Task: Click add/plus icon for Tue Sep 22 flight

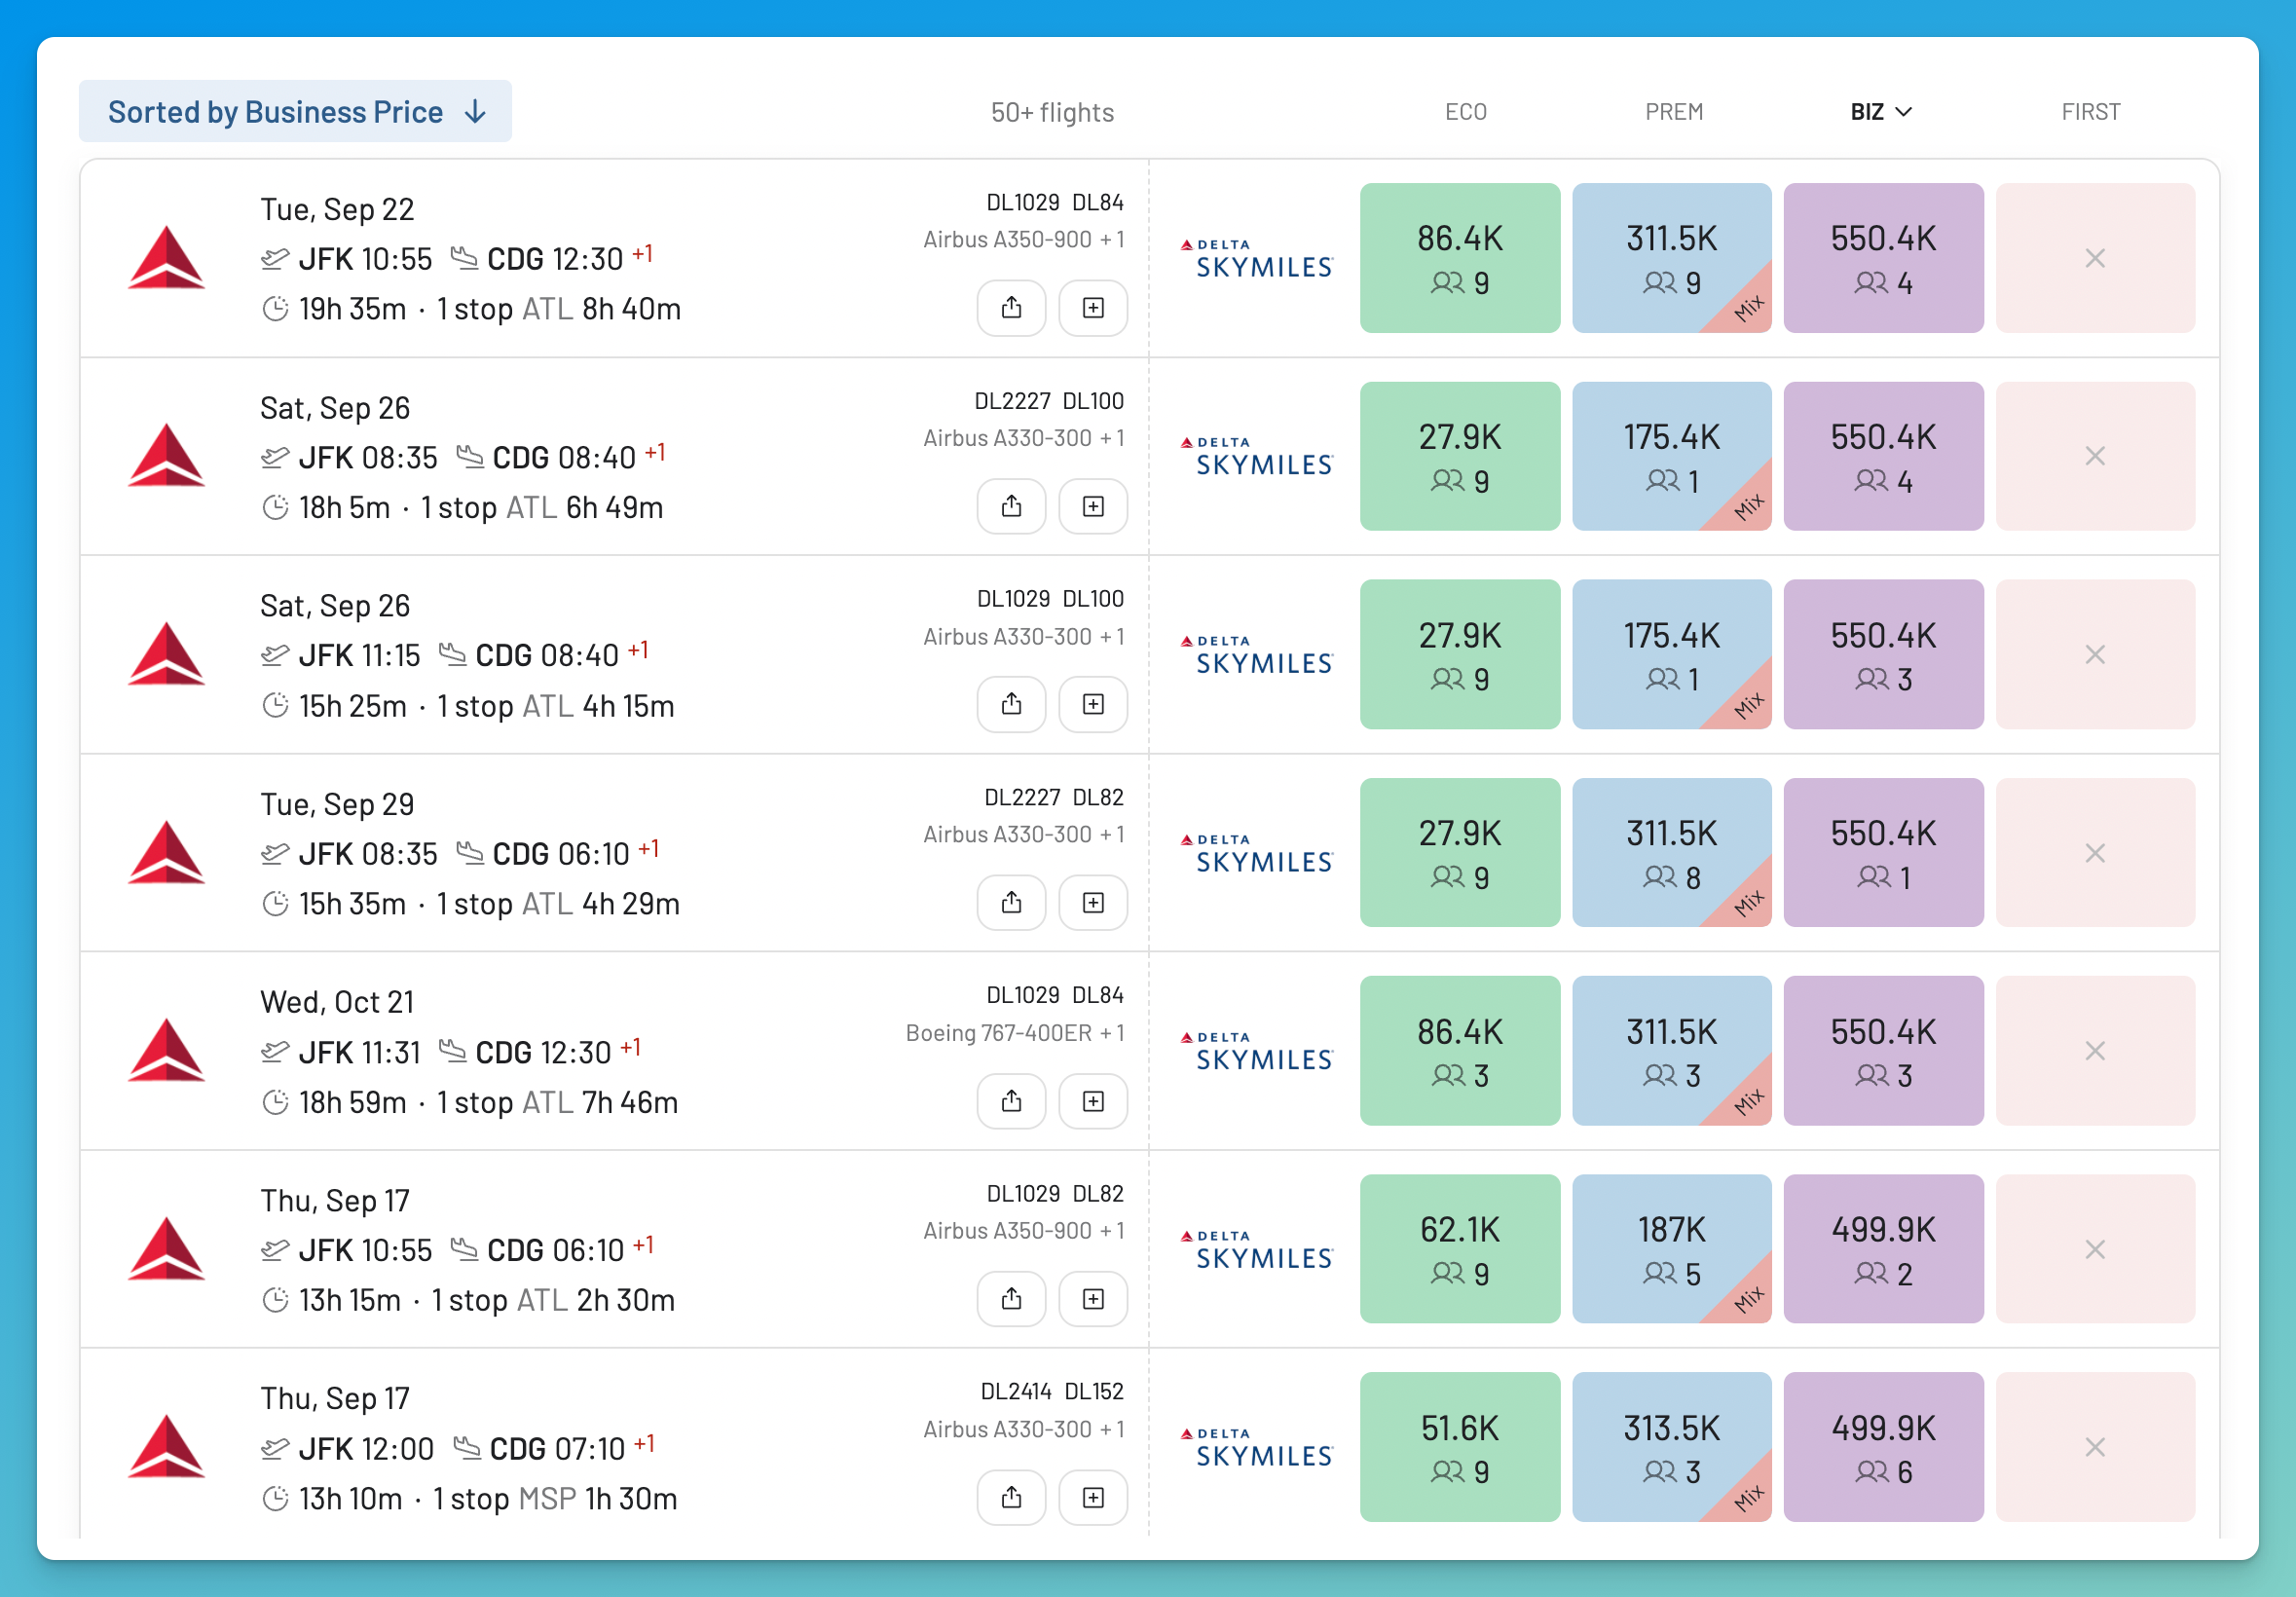Action: click(1093, 308)
